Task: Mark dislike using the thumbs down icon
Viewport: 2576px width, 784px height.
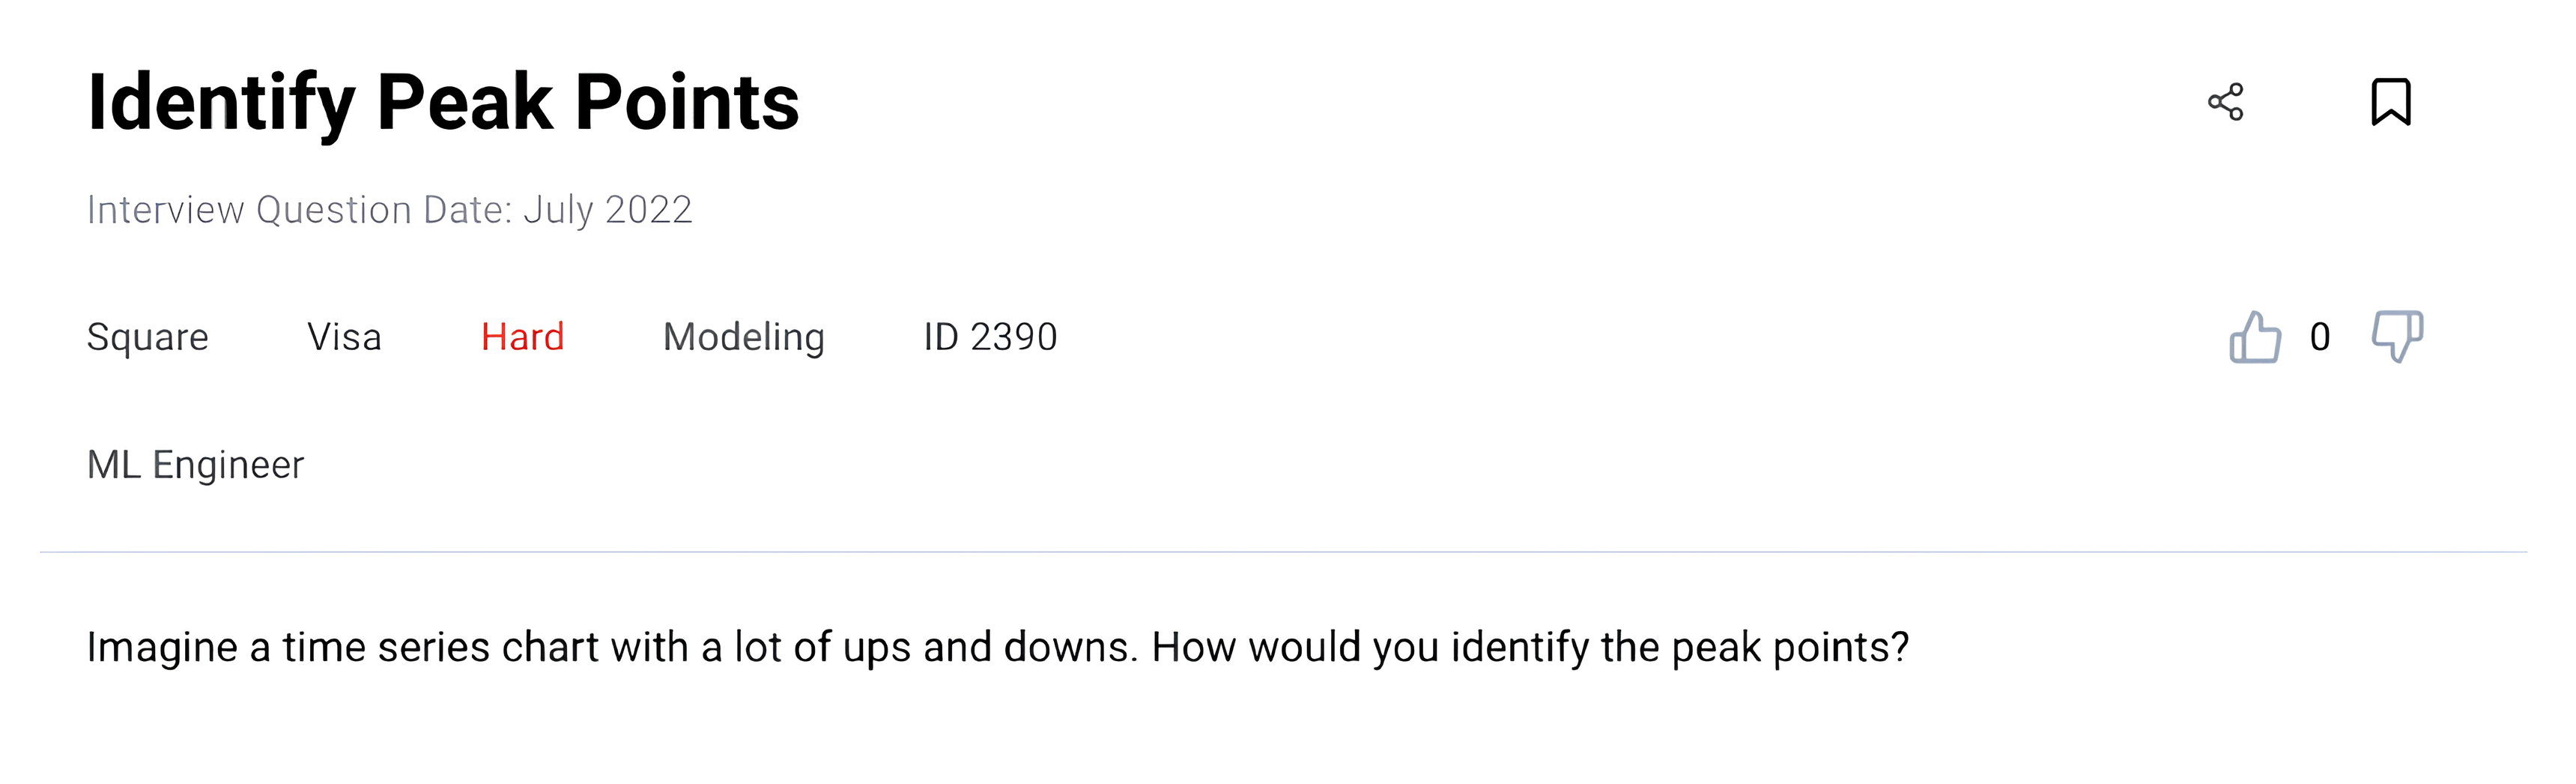Action: click(x=2399, y=338)
